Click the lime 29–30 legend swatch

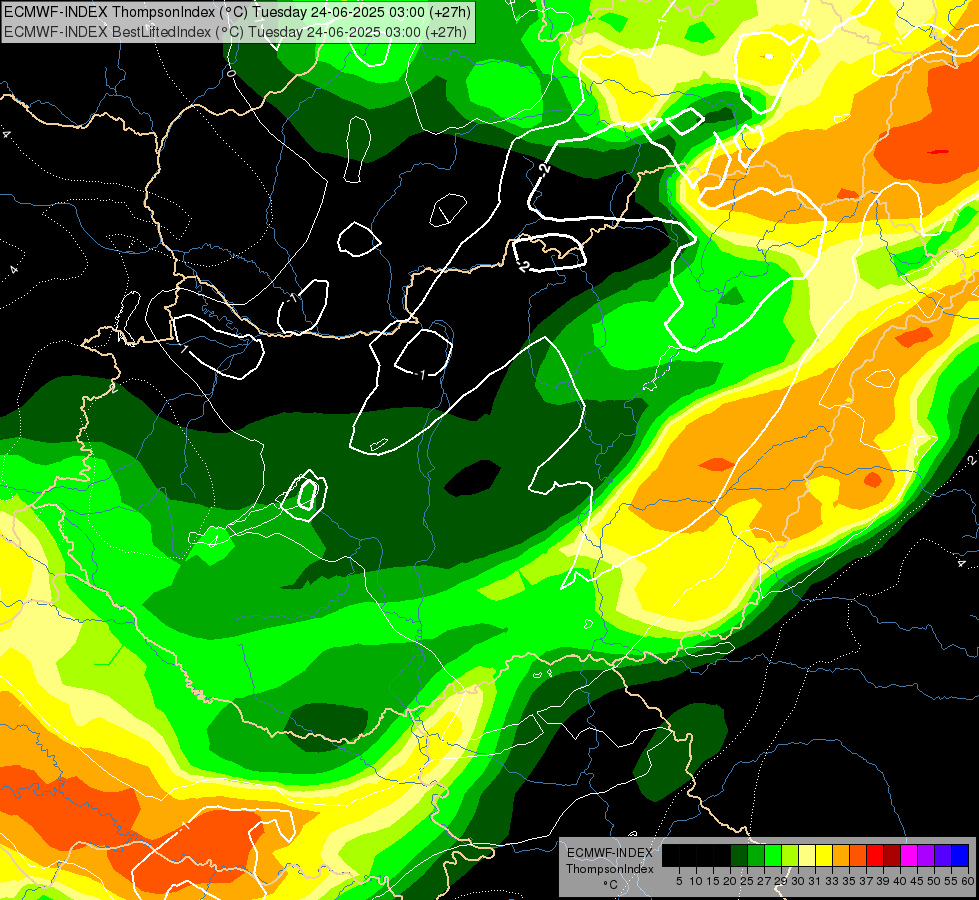click(x=790, y=855)
